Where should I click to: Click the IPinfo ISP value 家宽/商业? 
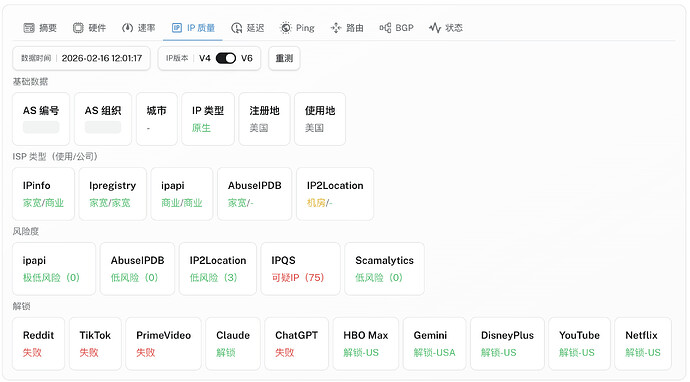43,203
